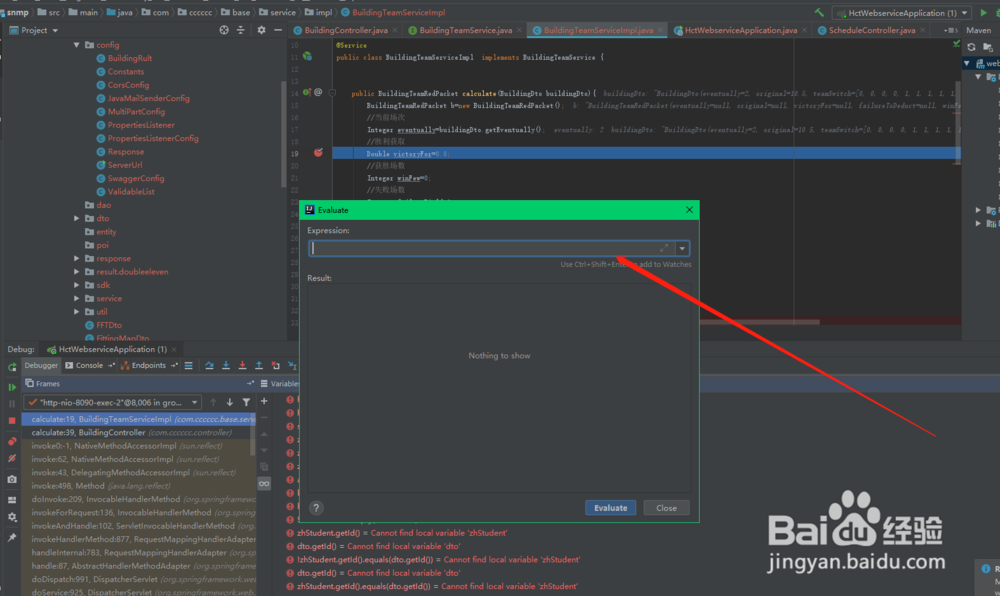Expand the sdk folder
1000x596 pixels.
tap(77, 285)
